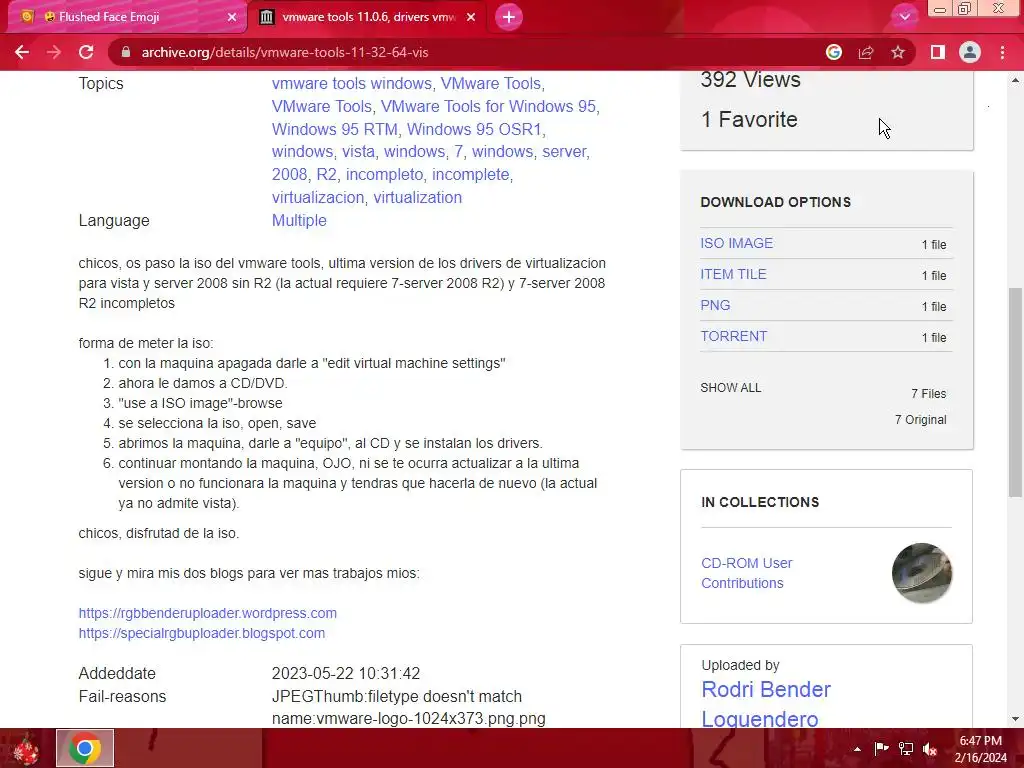Click the browser forward arrow
The height and width of the screenshot is (768, 1024).
click(54, 52)
